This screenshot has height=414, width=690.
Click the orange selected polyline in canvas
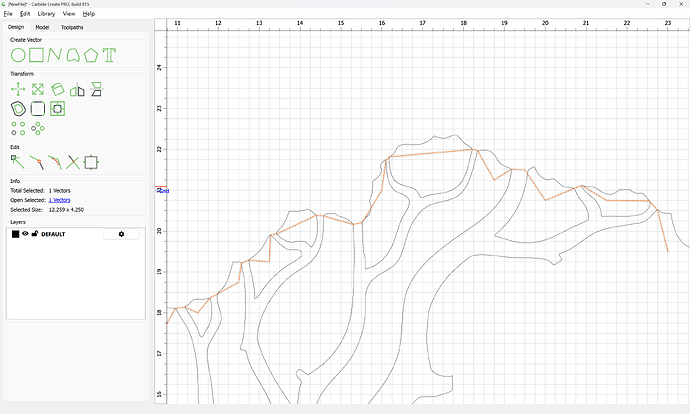[431, 153]
